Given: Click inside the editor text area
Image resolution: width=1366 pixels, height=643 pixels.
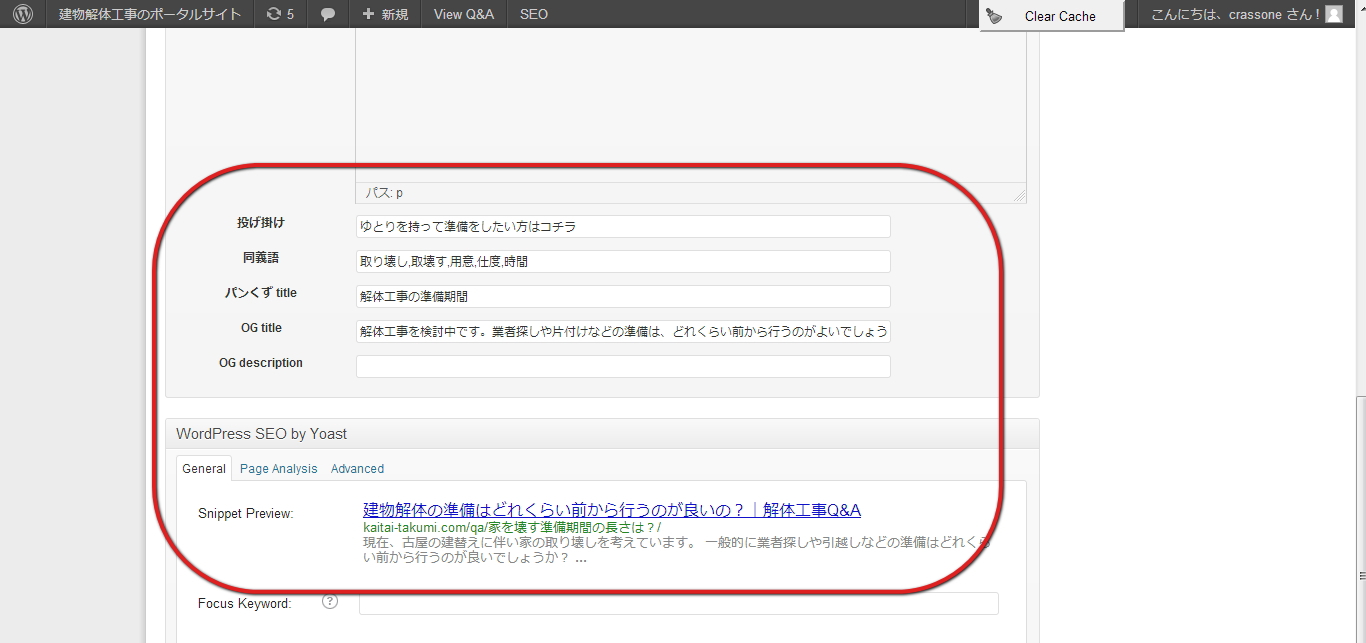Looking at the screenshot, I should [x=690, y=105].
